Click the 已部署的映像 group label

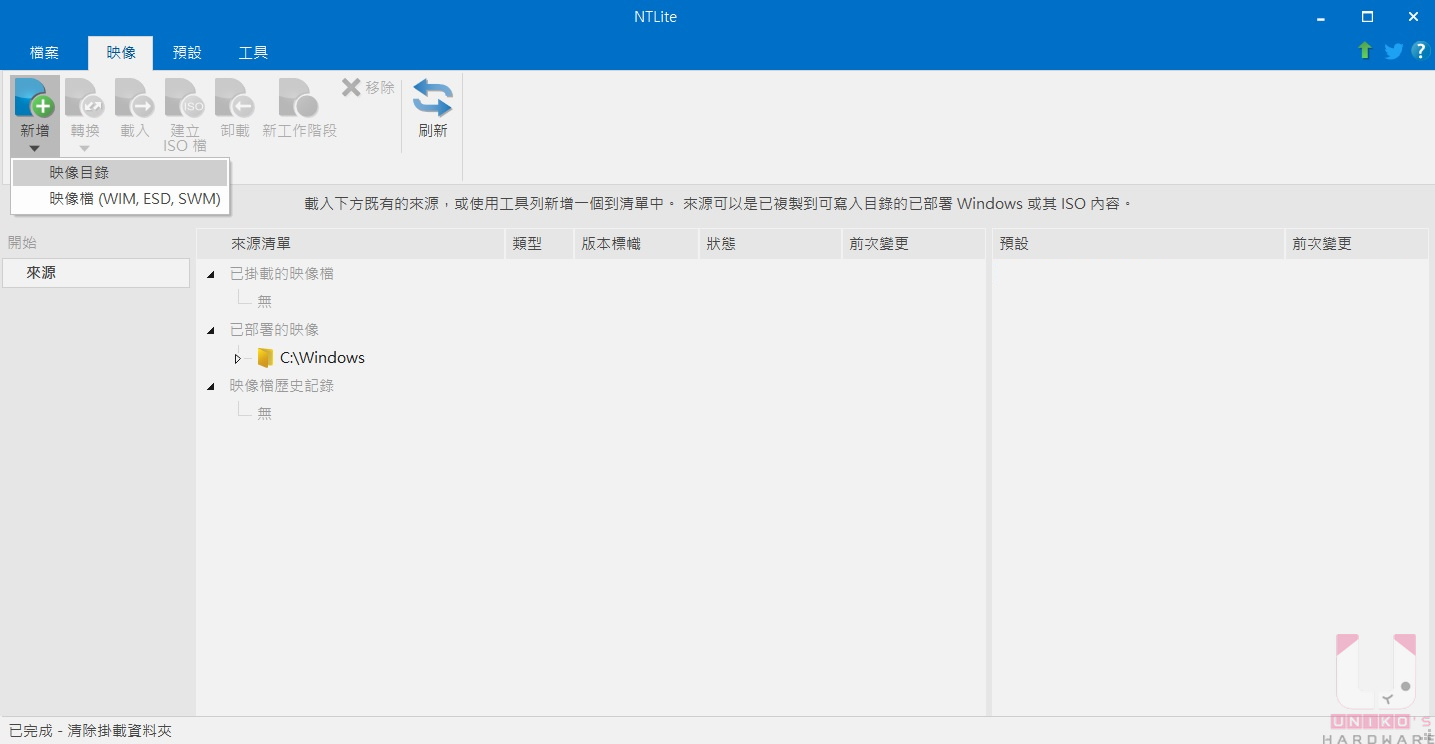coord(275,330)
